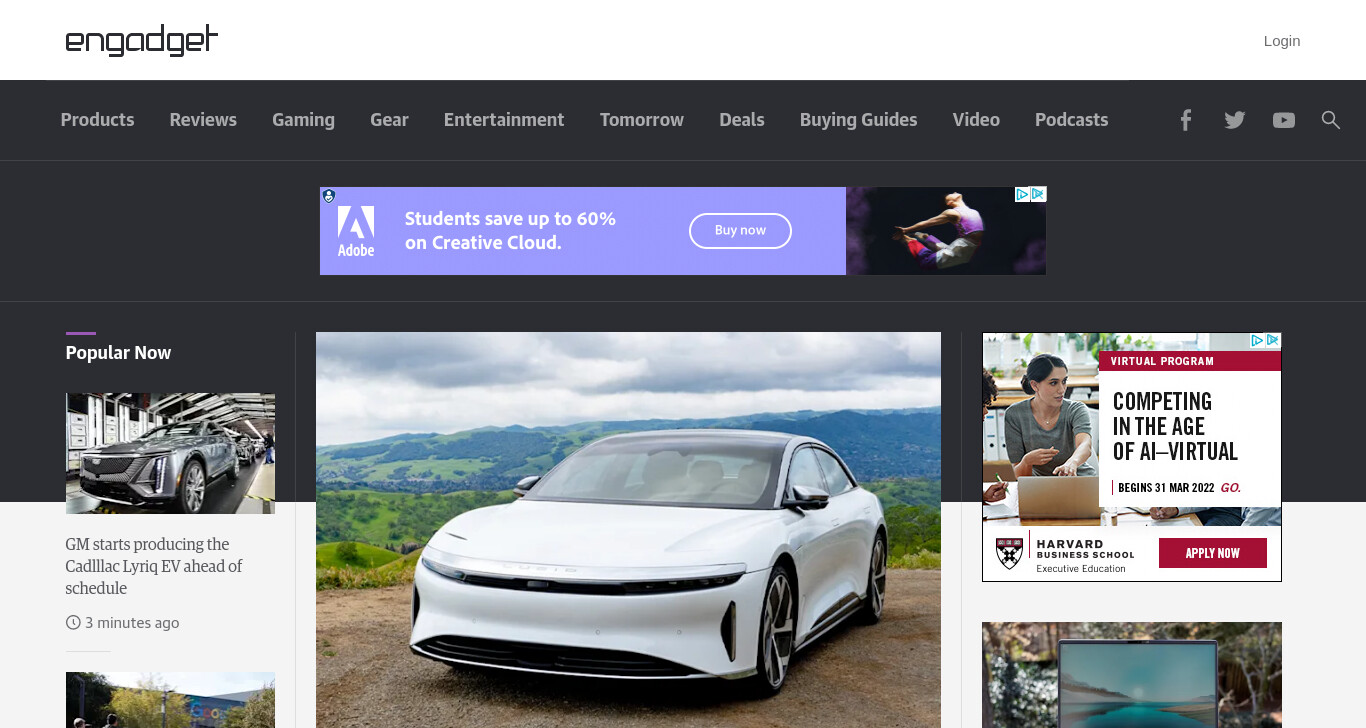
Task: Select Gear in the navigation bar
Action: pyautogui.click(x=389, y=120)
